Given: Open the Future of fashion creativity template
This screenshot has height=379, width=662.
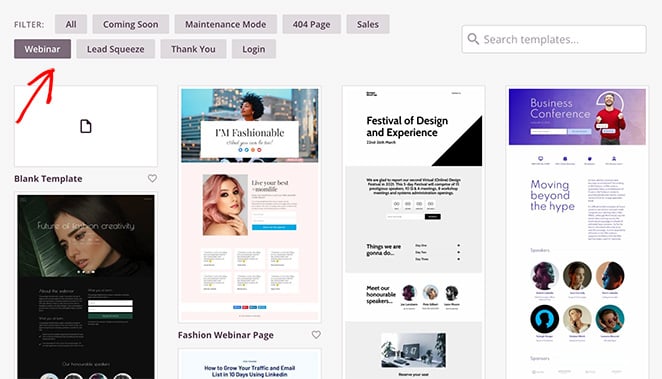Looking at the screenshot, I should [86, 286].
